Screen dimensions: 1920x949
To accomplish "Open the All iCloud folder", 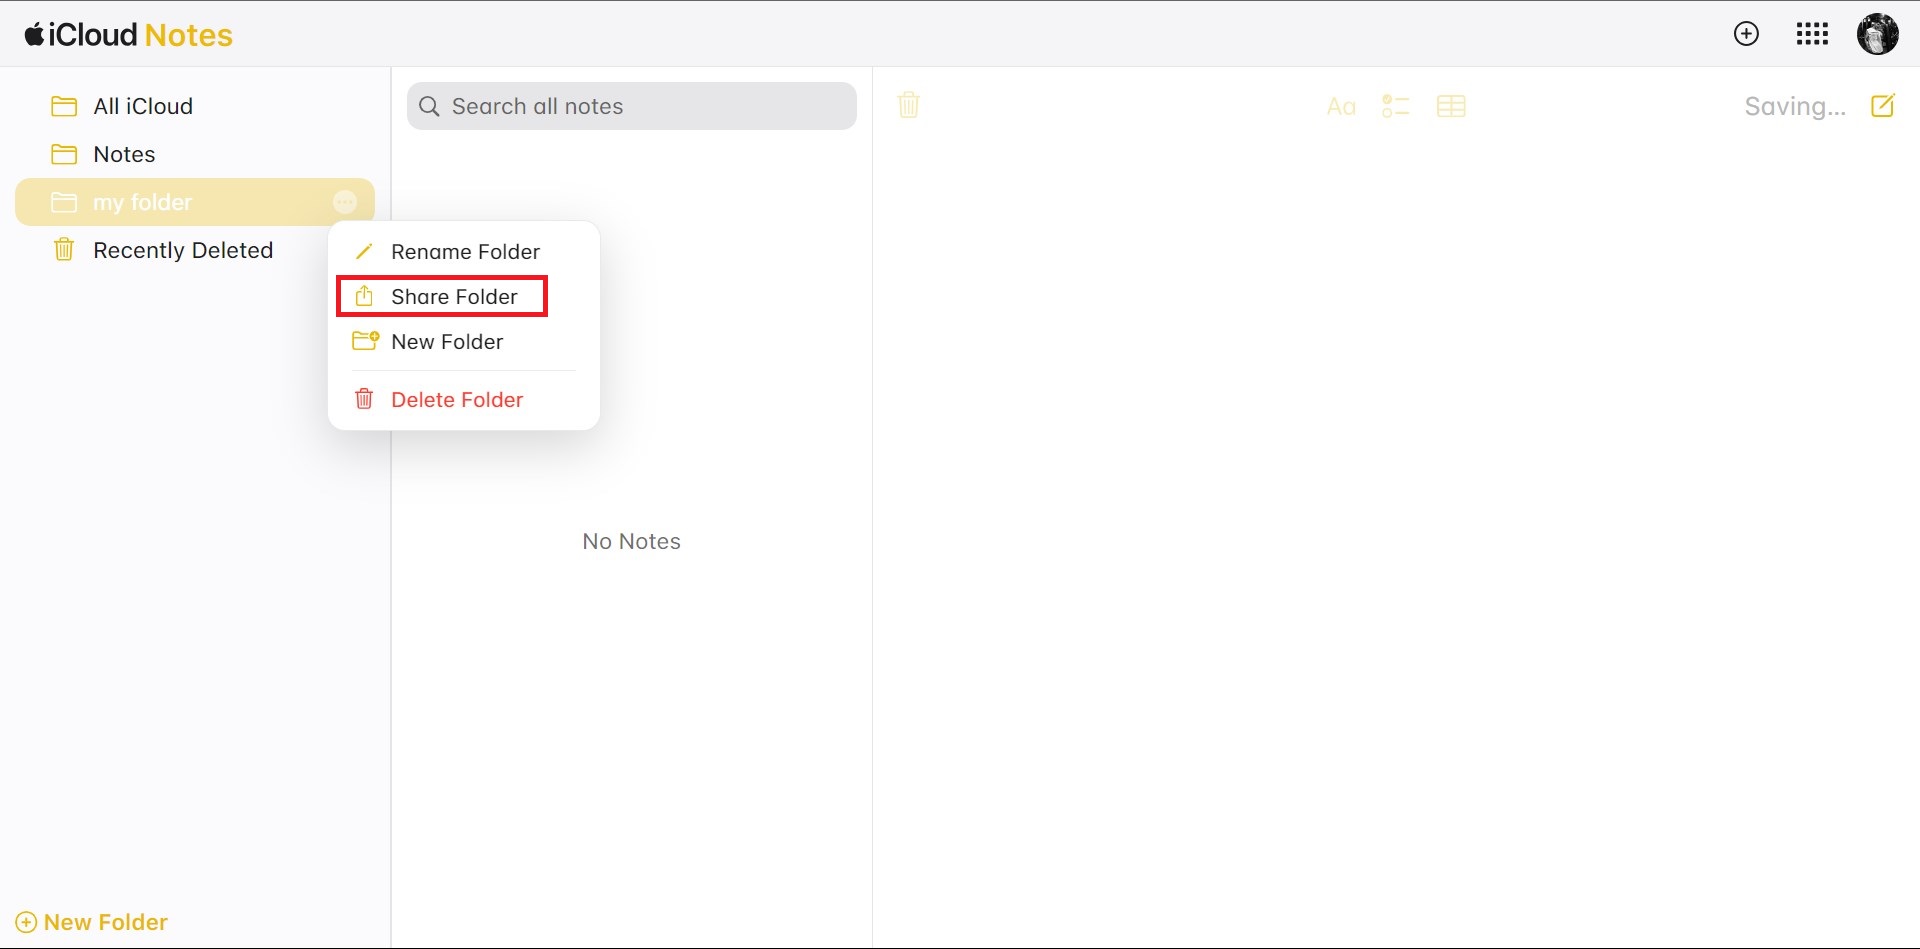I will 142,106.
